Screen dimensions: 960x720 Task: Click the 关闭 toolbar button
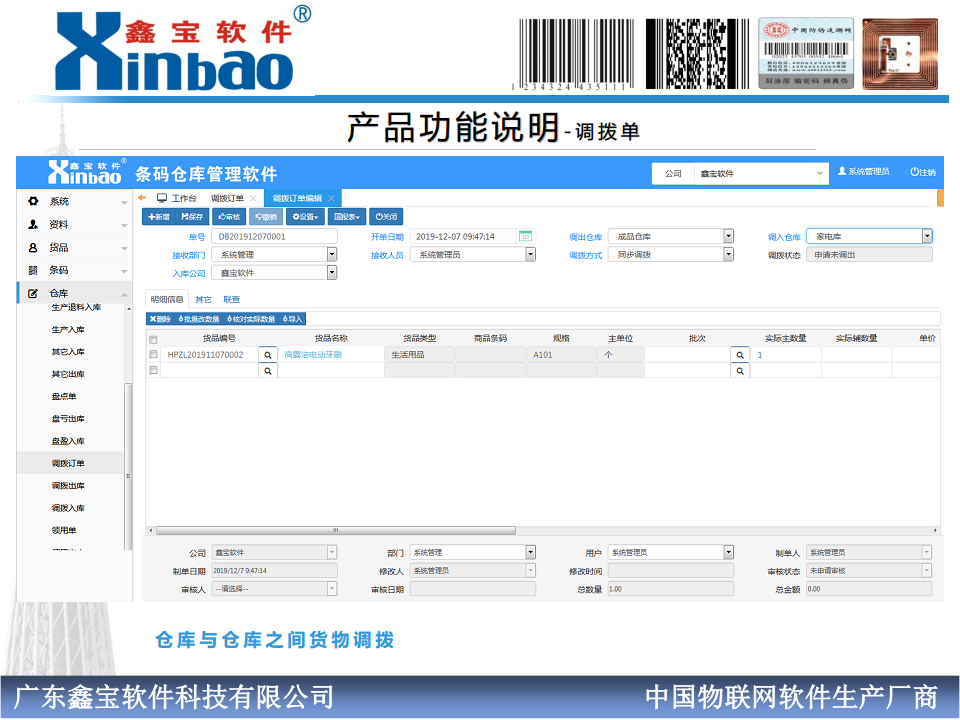[386, 217]
